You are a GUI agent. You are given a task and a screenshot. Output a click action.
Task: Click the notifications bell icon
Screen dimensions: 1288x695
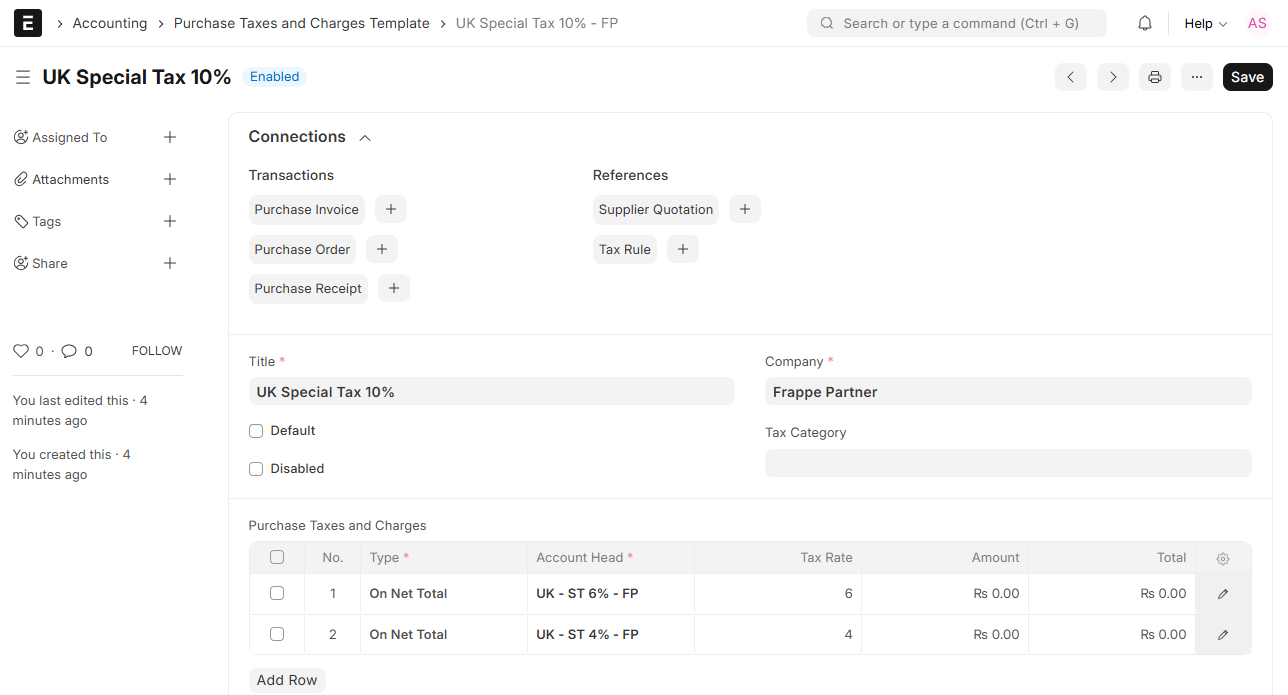pyautogui.click(x=1145, y=23)
